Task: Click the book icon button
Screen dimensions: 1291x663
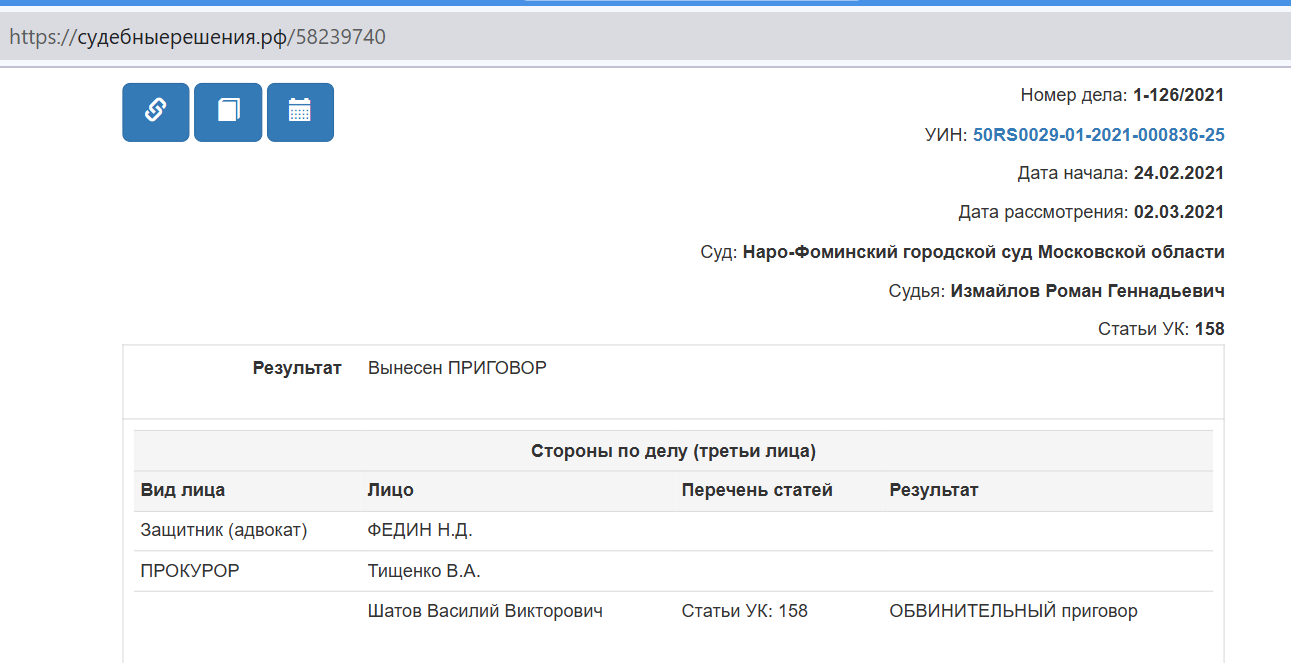Action: (x=228, y=112)
